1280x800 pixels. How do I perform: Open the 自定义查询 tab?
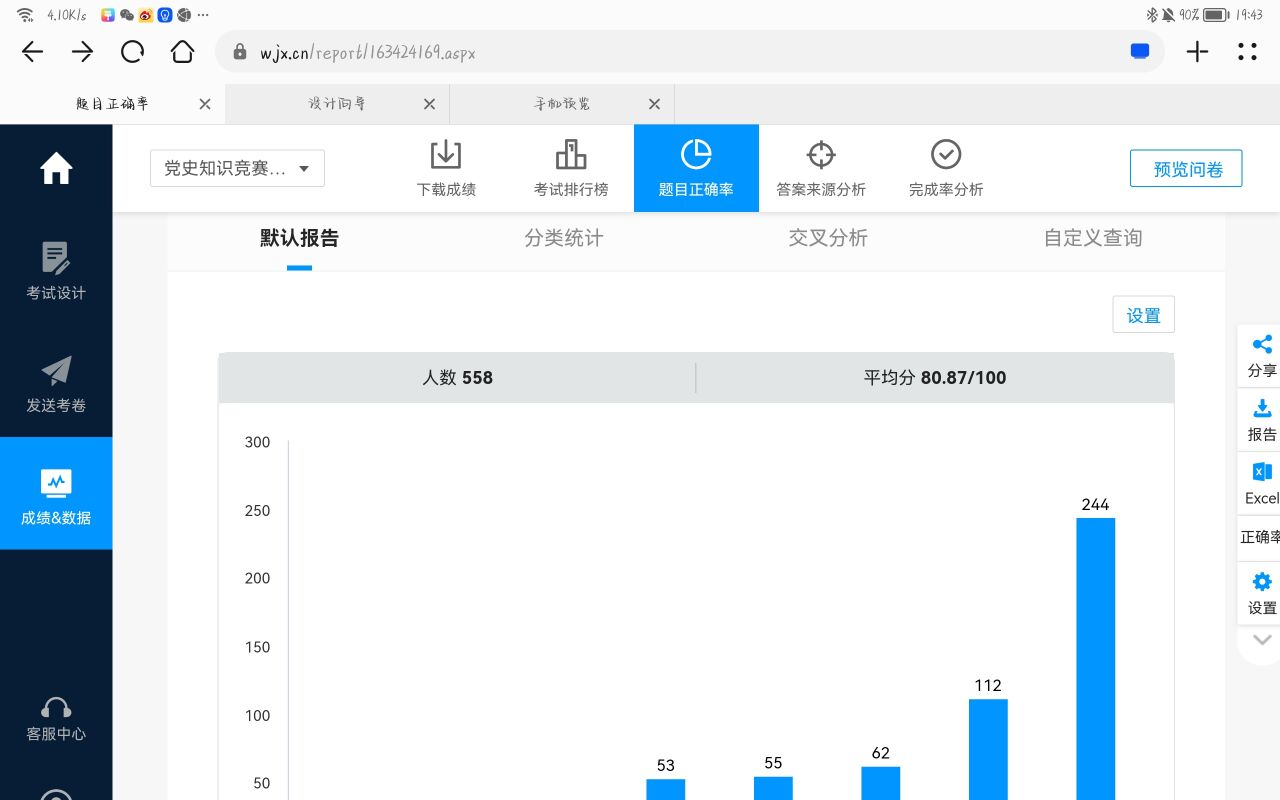(1092, 238)
